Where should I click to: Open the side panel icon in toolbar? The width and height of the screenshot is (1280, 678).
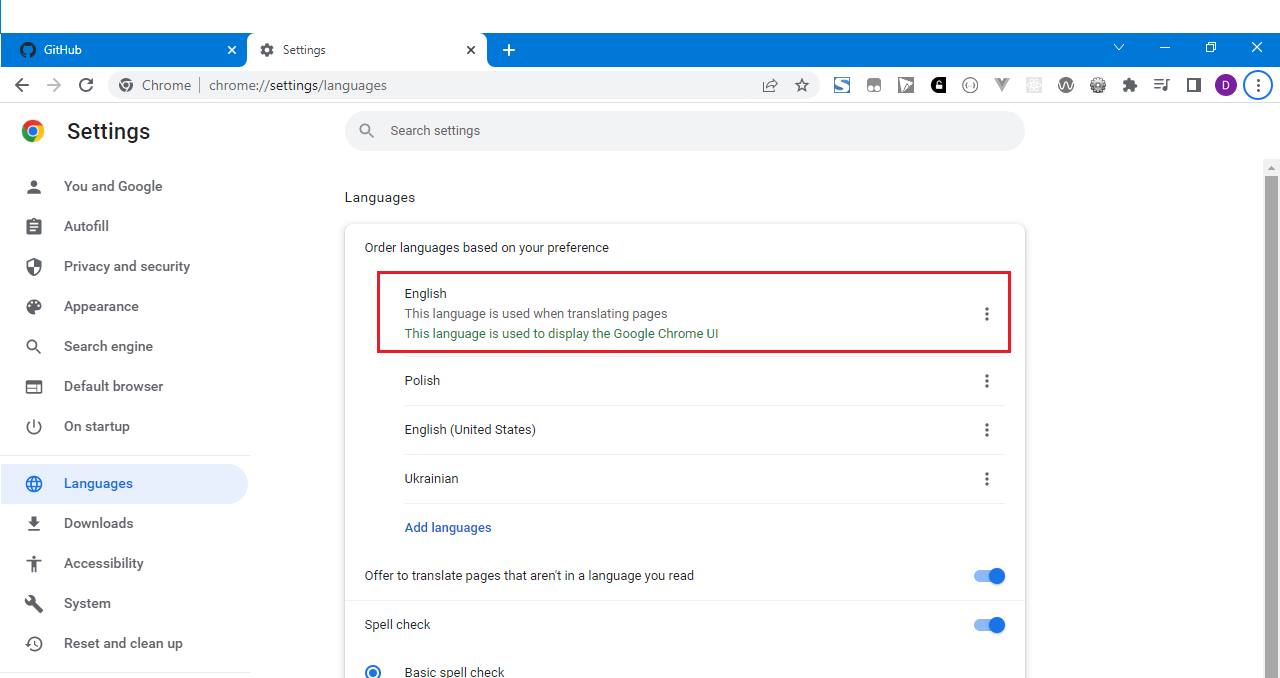[1194, 85]
